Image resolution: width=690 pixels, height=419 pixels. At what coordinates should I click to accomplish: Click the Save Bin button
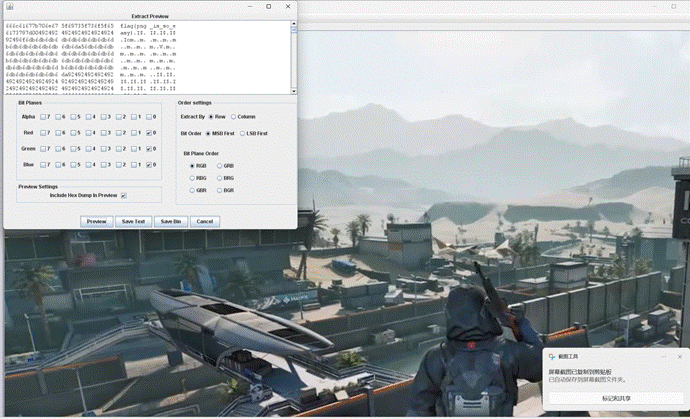point(171,221)
